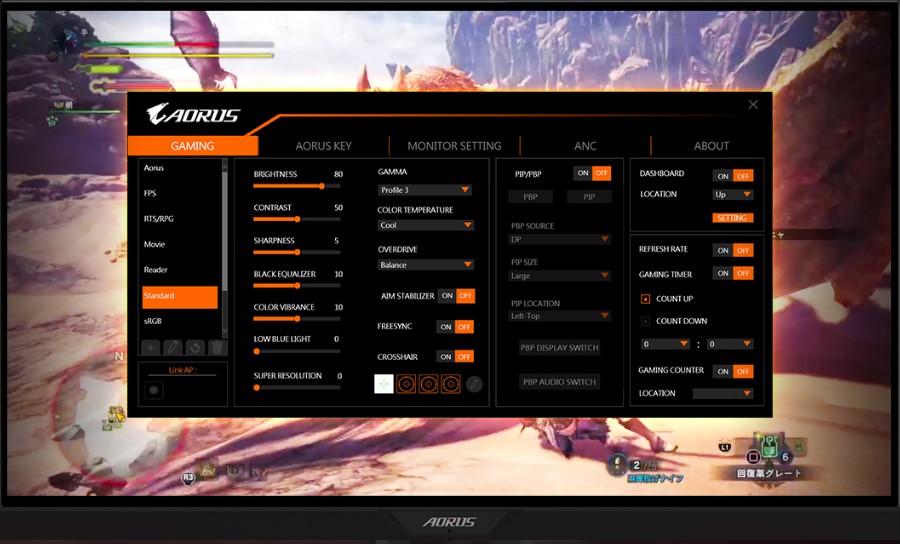Select the green crosshair preset
Screen dimensions: 900x544
[384, 383]
